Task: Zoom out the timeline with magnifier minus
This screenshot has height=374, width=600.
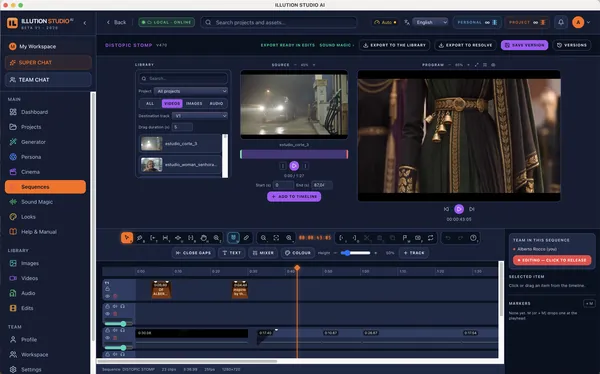Action: coord(264,238)
